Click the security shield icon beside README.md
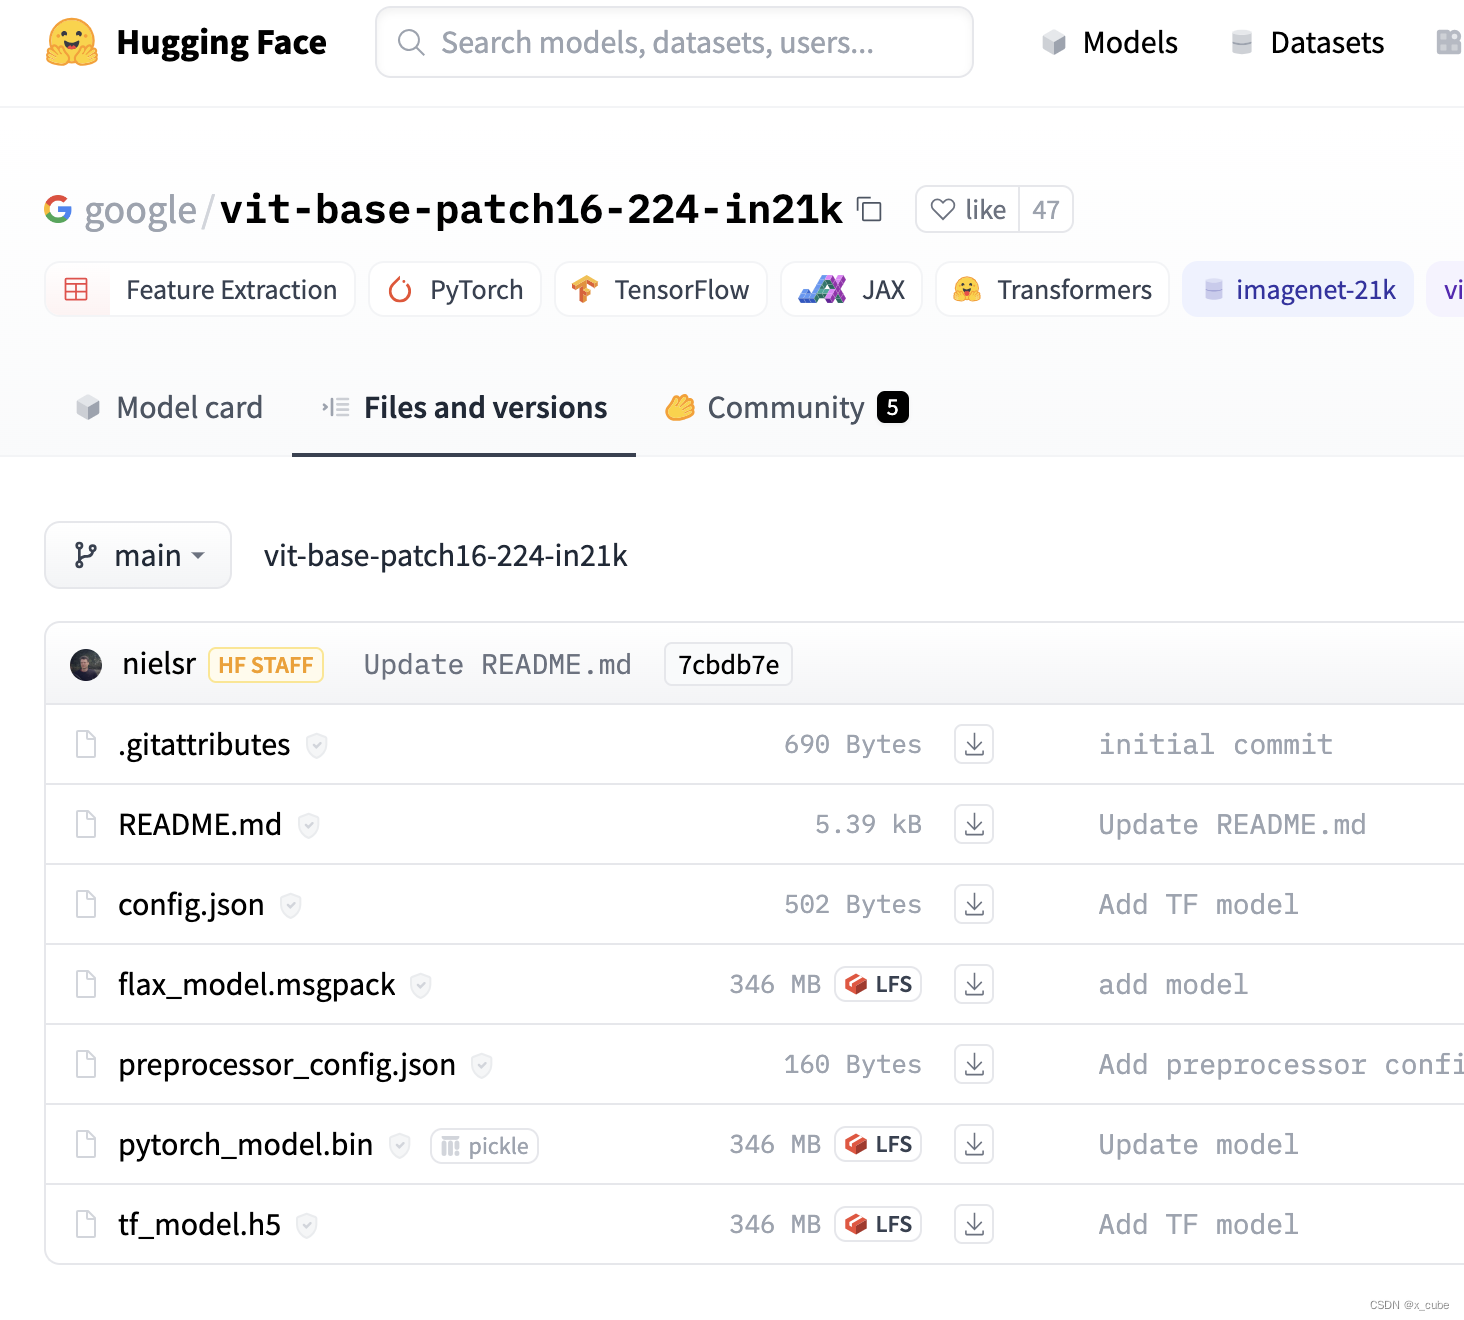The width and height of the screenshot is (1464, 1320). pos(309,825)
